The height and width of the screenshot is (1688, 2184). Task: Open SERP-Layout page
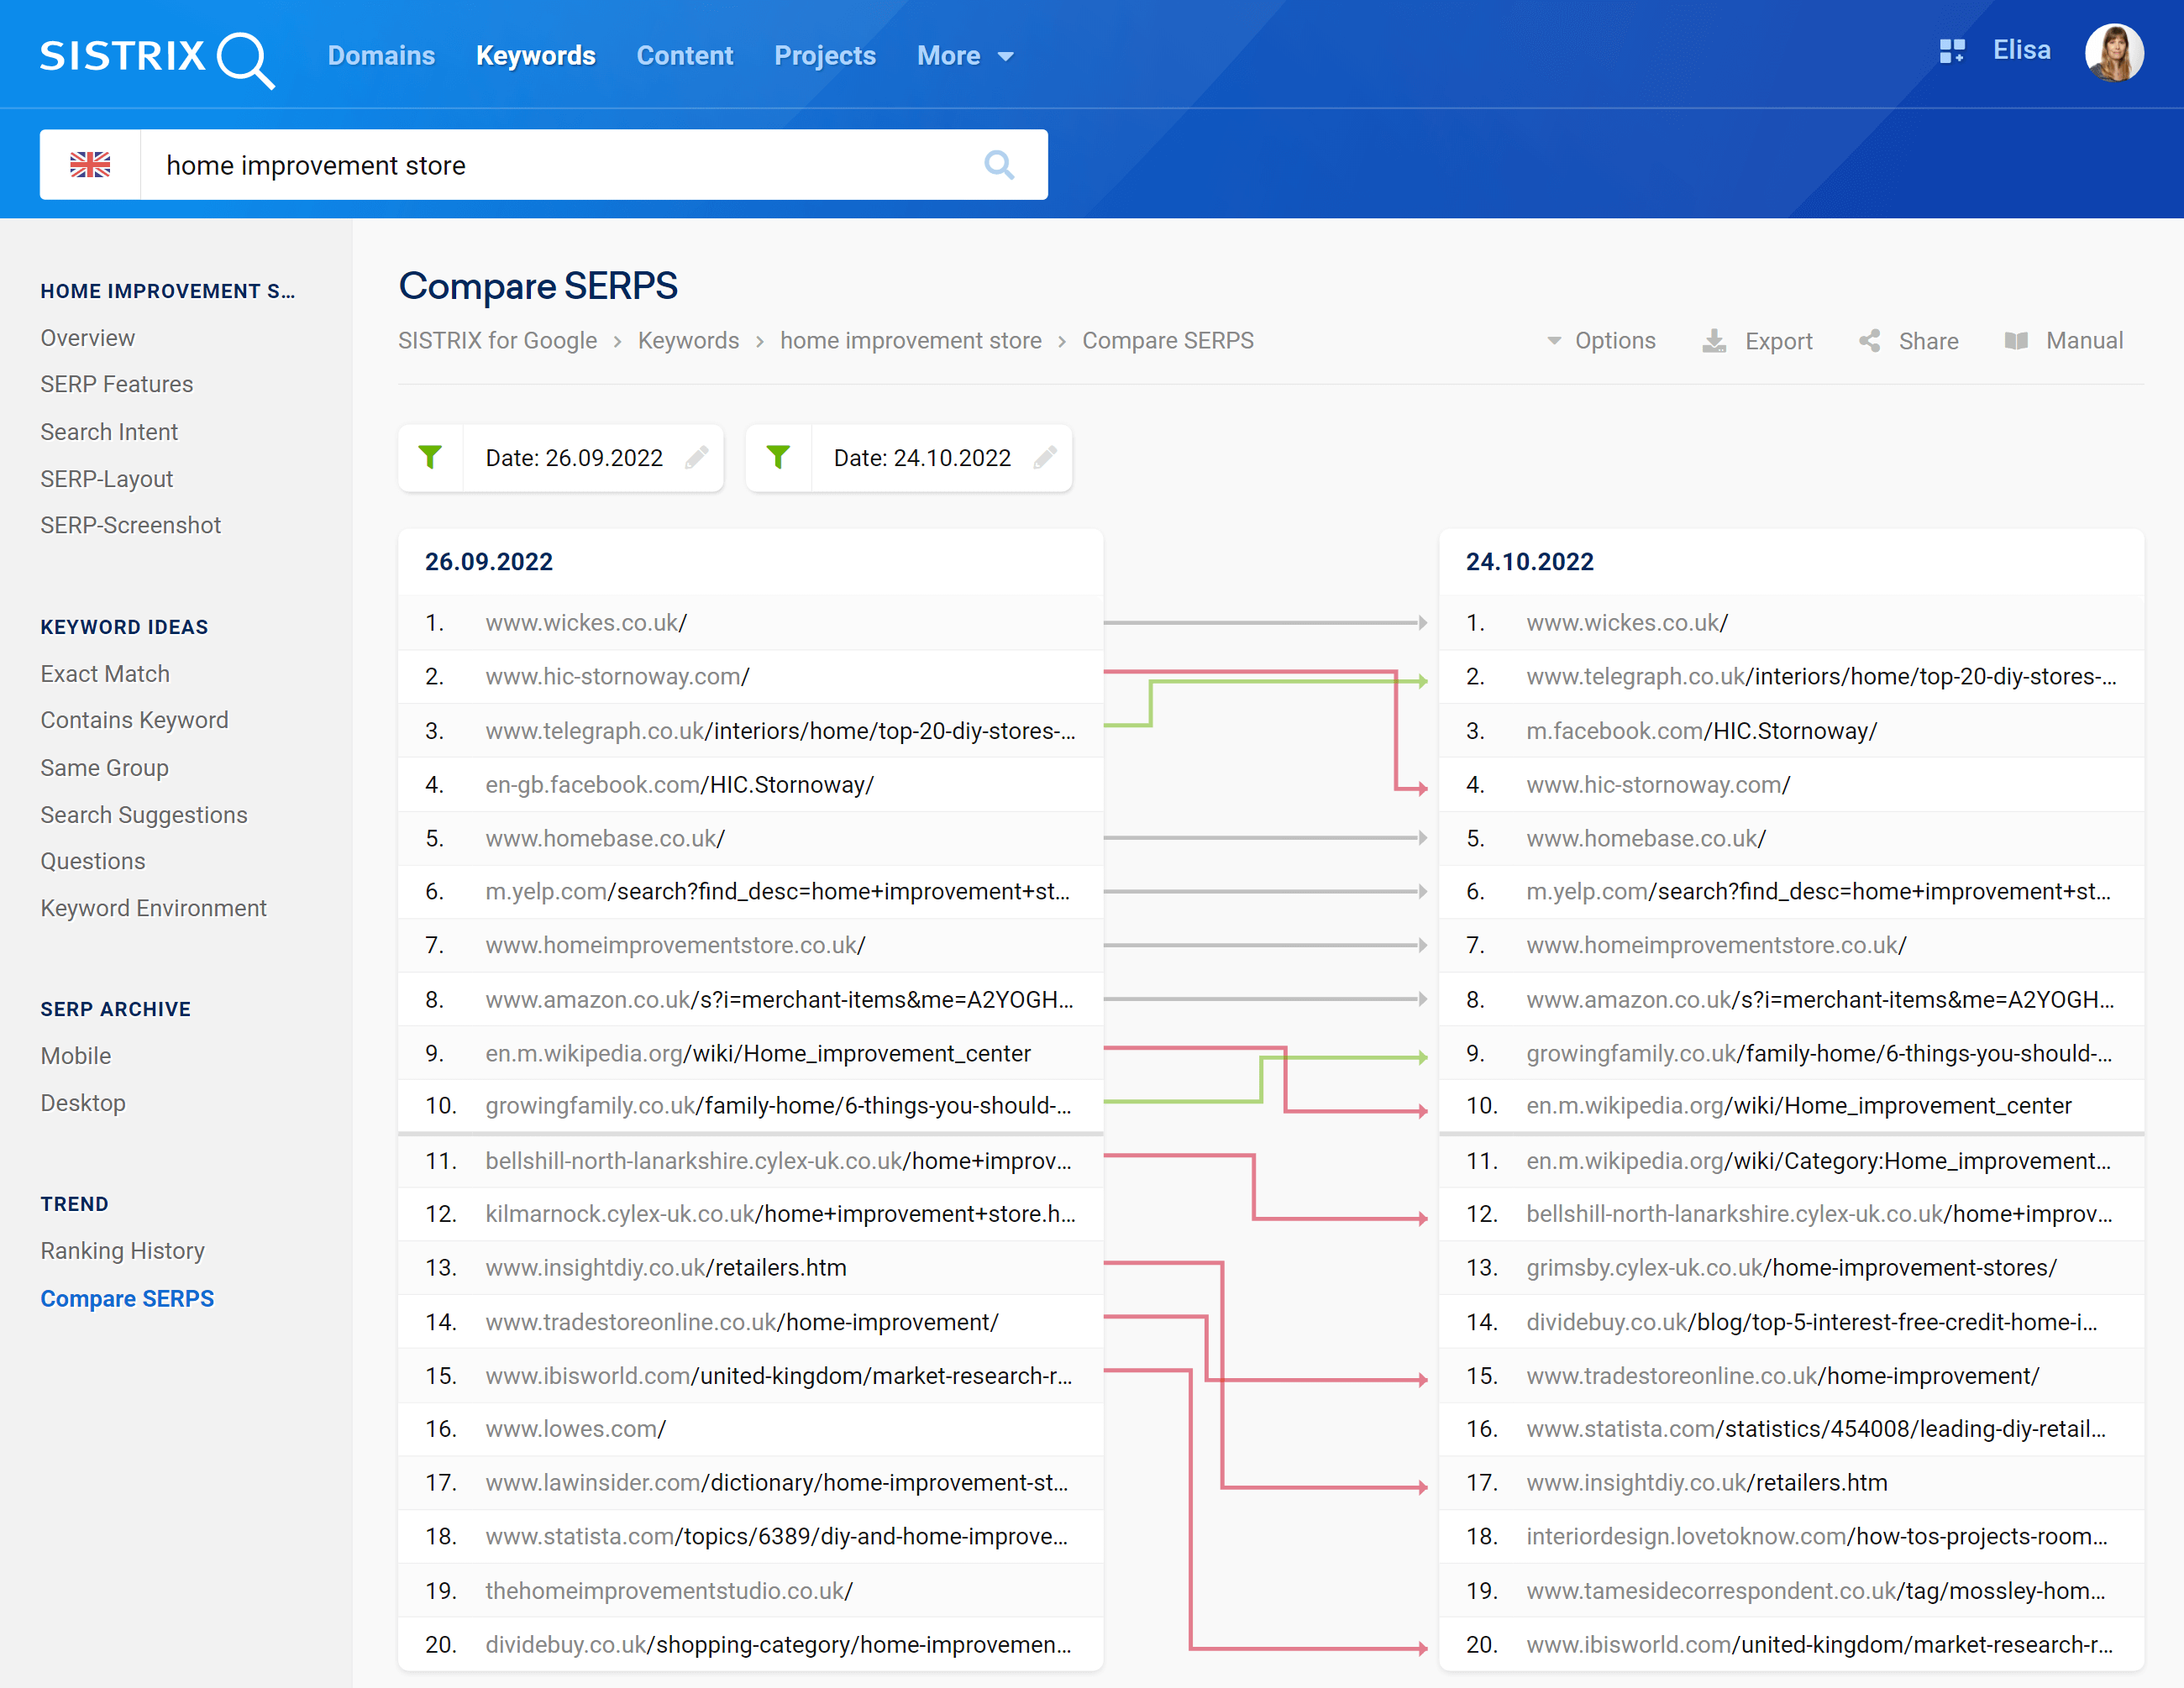click(x=107, y=479)
